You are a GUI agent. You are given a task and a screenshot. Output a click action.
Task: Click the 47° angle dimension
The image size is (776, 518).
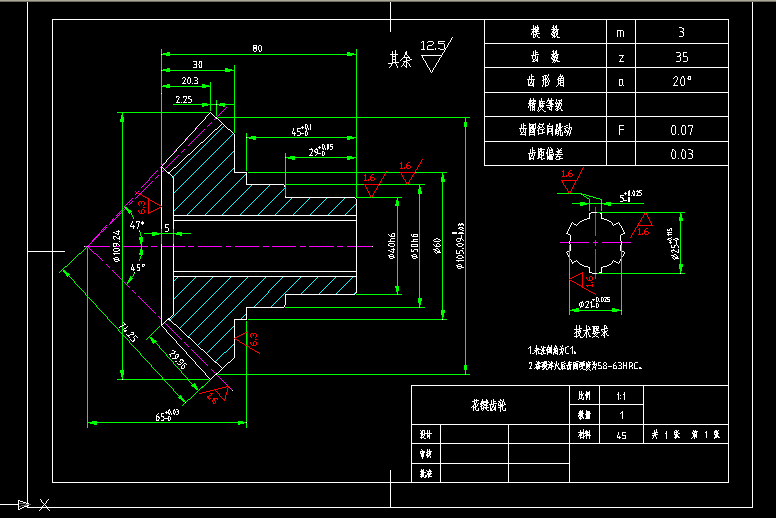pyautogui.click(x=136, y=225)
